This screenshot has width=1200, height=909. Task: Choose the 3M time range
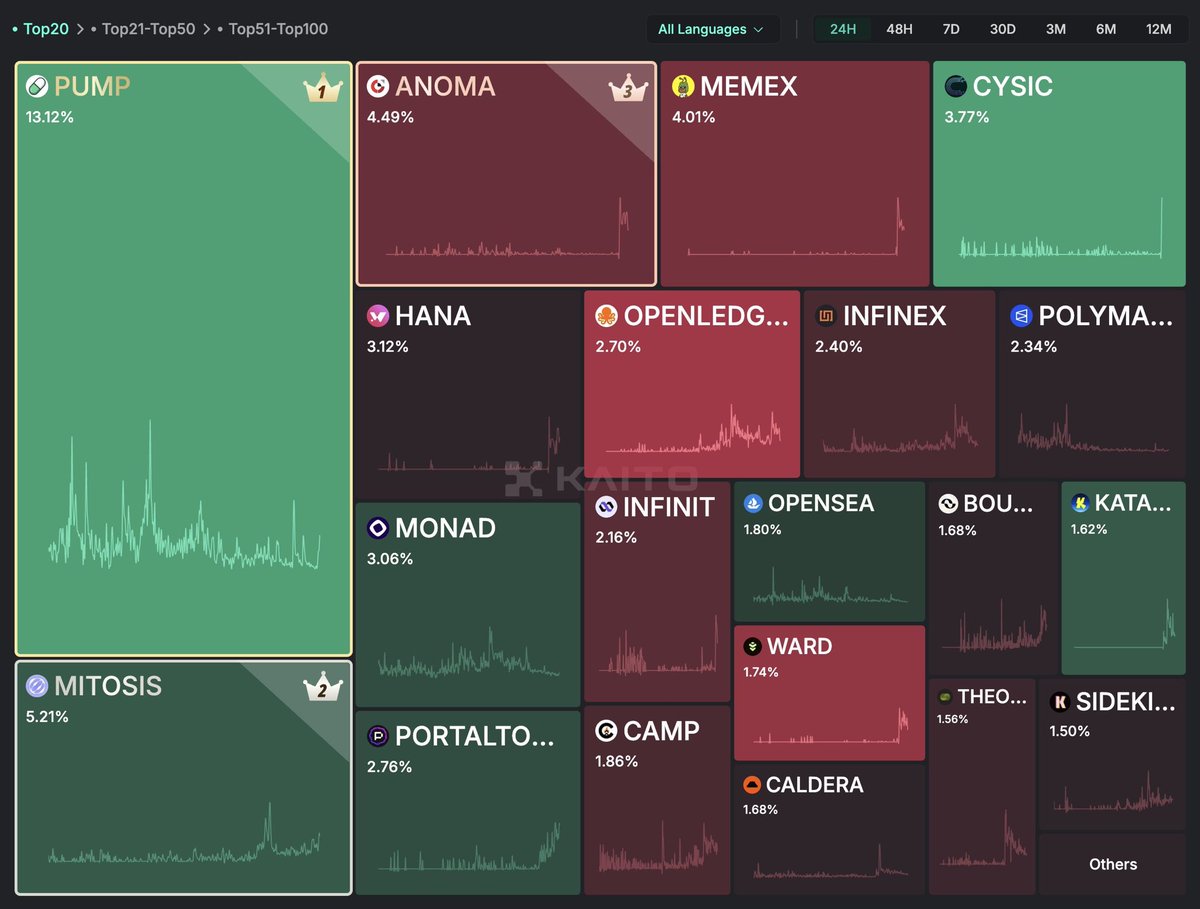(1056, 29)
